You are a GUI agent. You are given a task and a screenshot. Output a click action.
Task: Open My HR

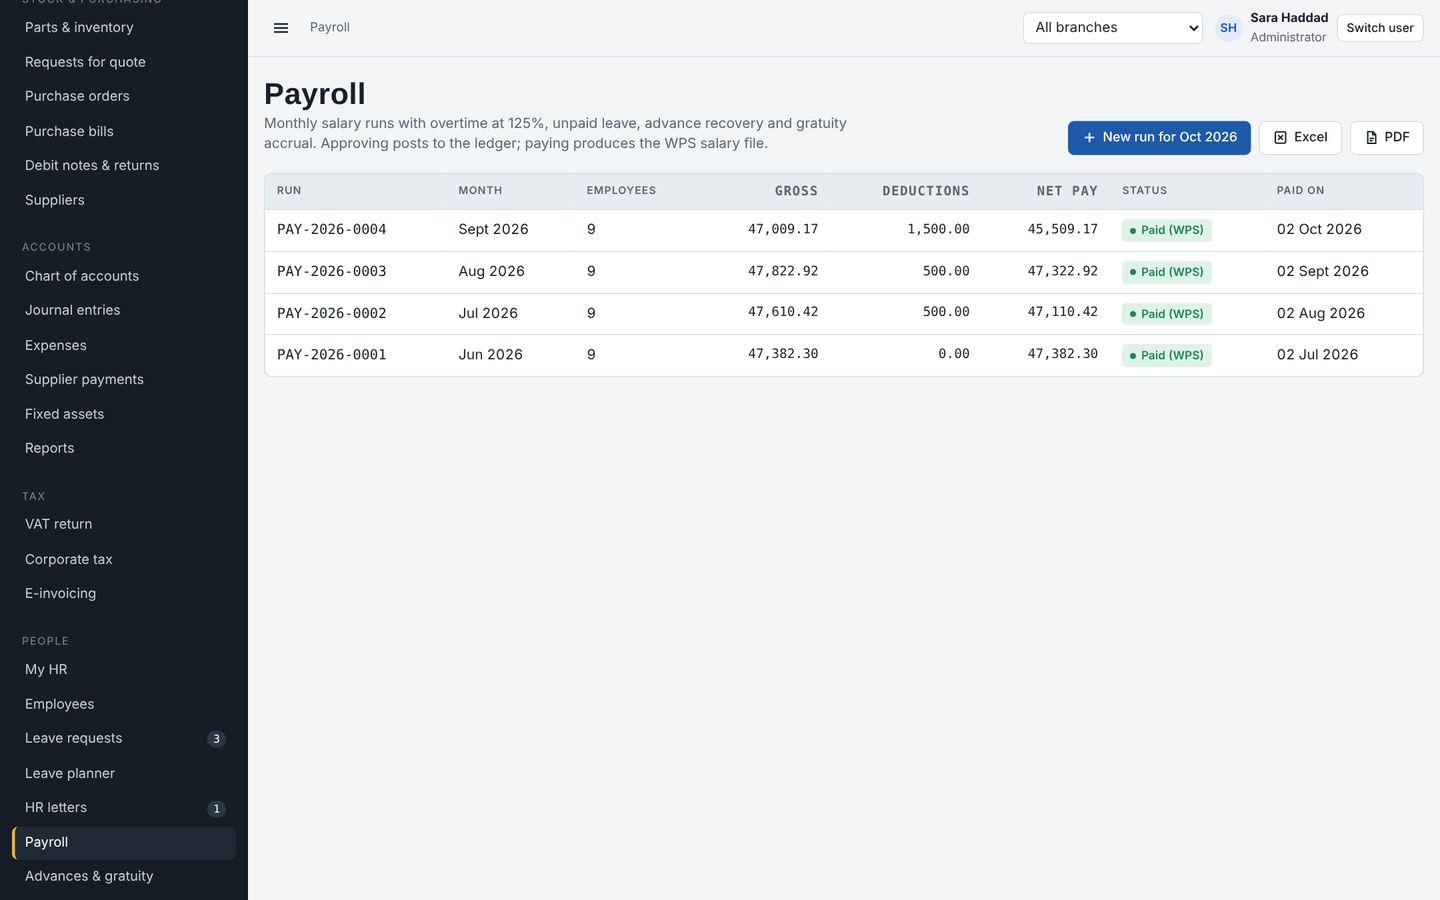(124, 669)
